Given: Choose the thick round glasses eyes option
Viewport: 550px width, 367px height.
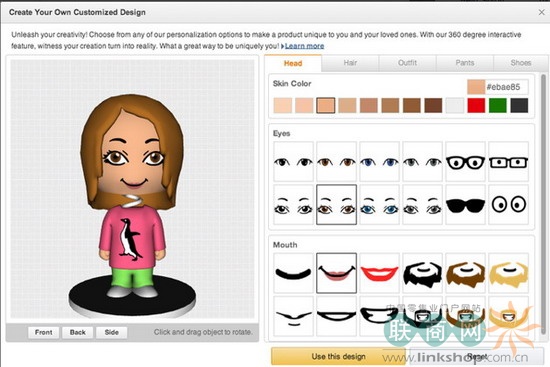Looking at the screenshot, I should (x=465, y=162).
